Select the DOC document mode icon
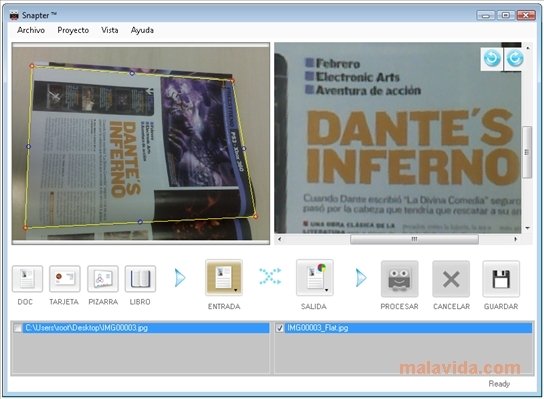 pyautogui.click(x=27, y=279)
